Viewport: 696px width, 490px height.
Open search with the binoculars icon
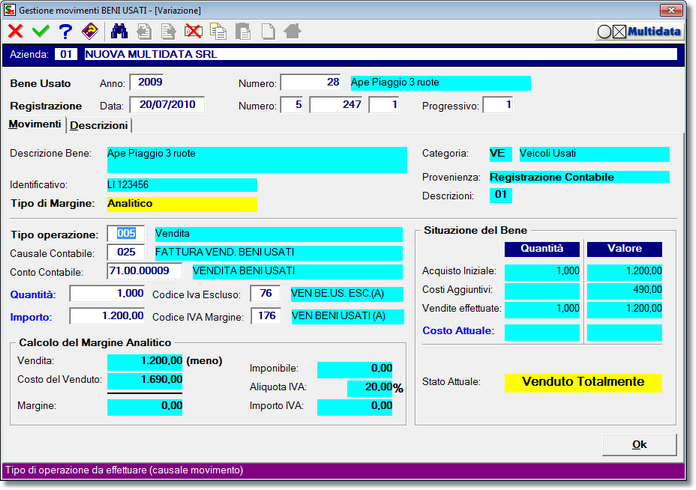120,31
